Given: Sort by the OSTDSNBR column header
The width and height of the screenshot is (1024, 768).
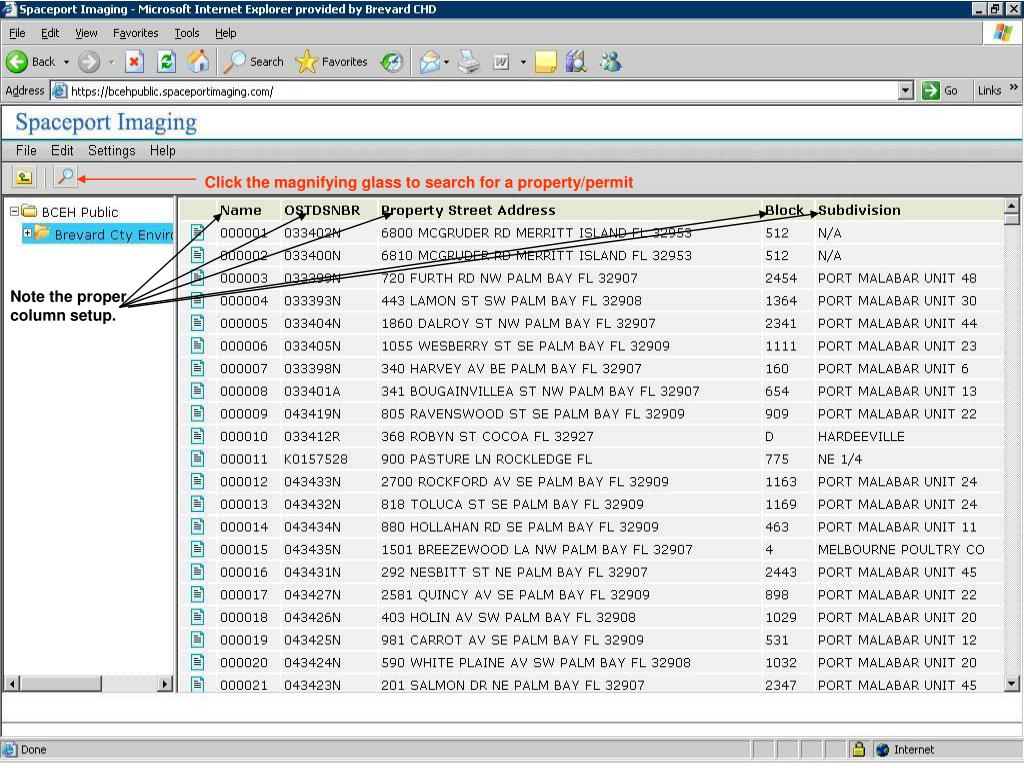Looking at the screenshot, I should pos(322,210).
